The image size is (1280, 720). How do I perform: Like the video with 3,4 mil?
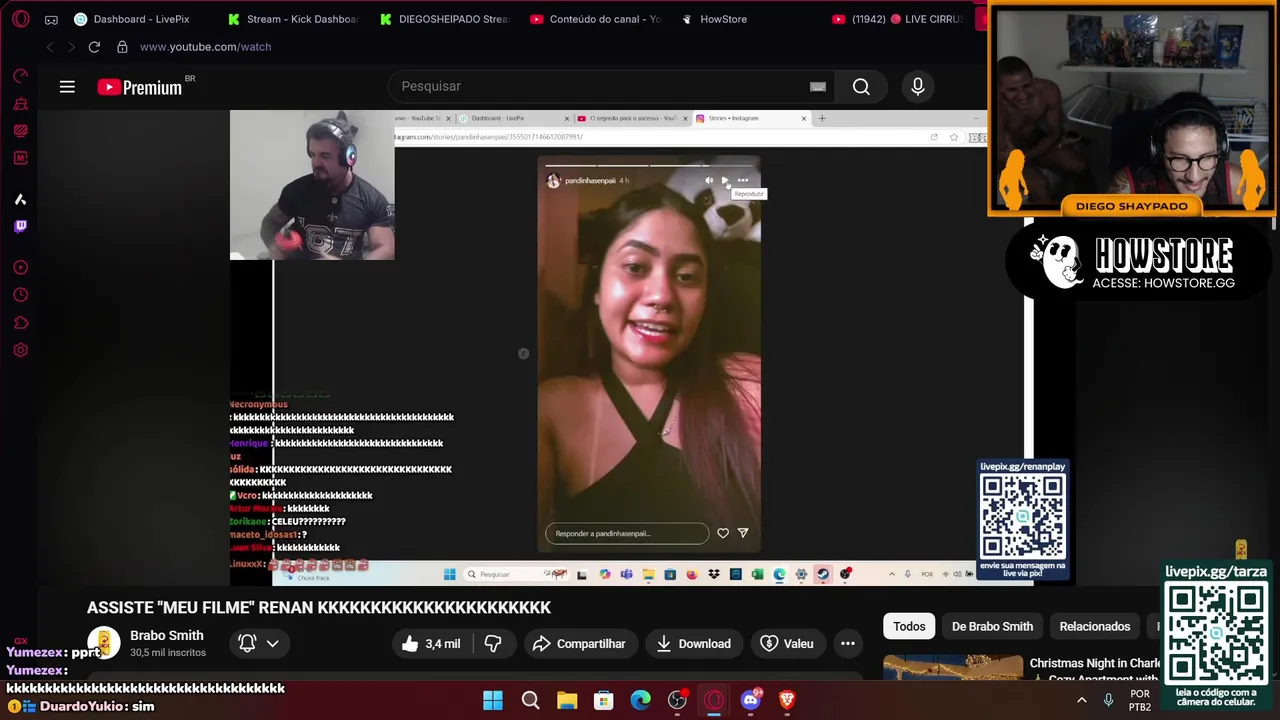point(431,644)
